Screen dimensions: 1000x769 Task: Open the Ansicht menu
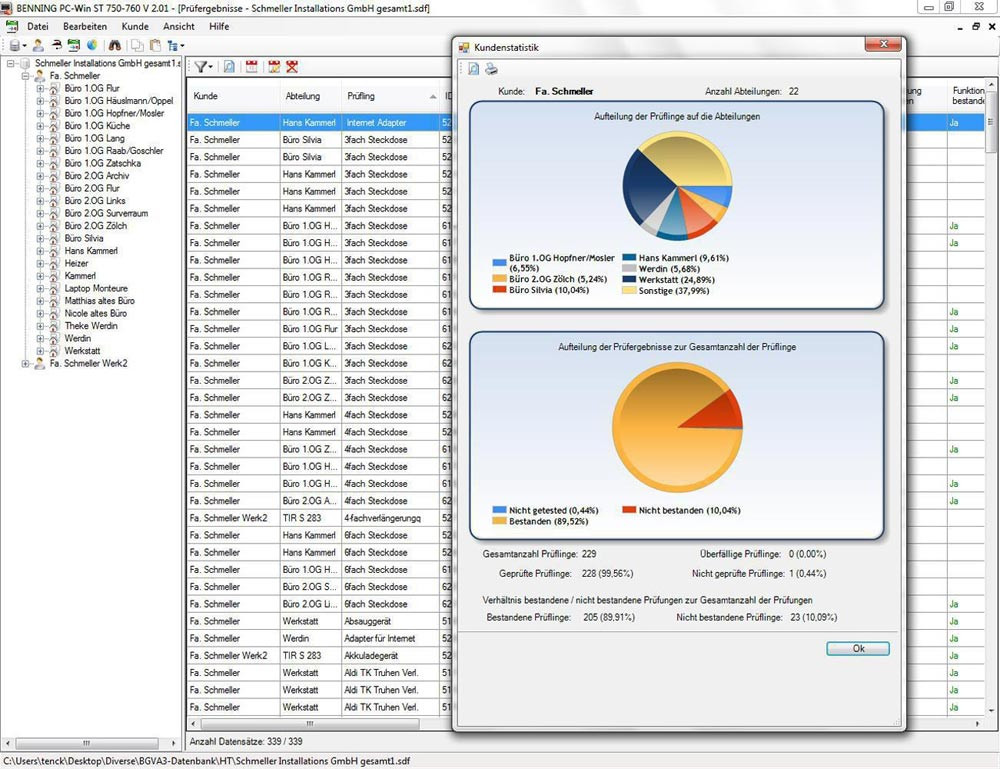pyautogui.click(x=179, y=26)
